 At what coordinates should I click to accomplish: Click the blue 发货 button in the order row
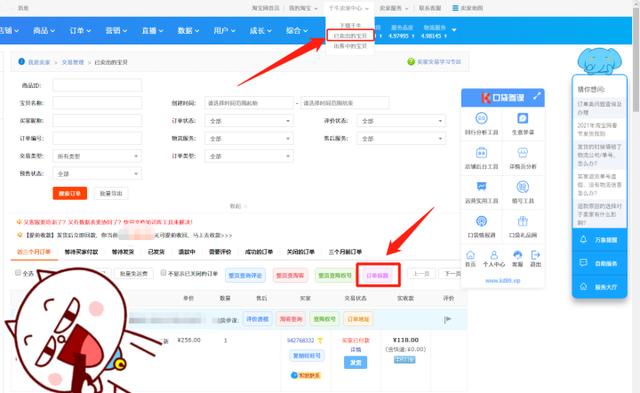pyautogui.click(x=355, y=362)
